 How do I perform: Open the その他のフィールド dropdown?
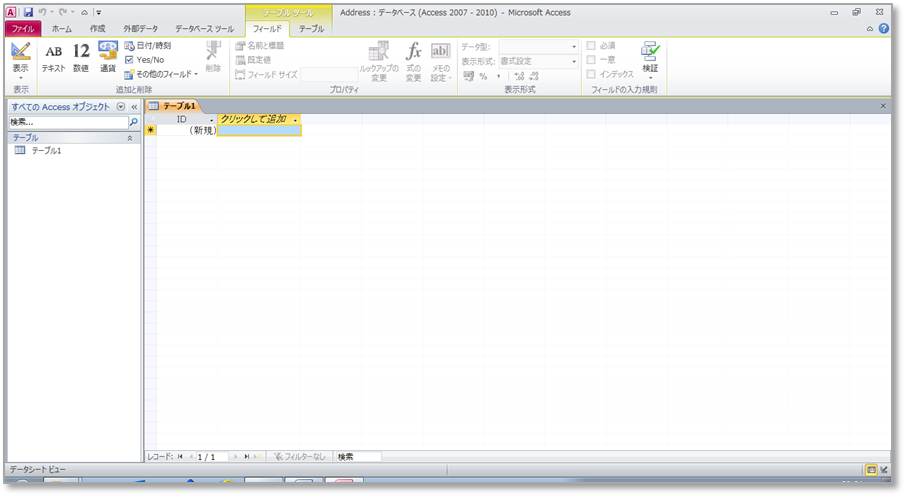[x=161, y=74]
